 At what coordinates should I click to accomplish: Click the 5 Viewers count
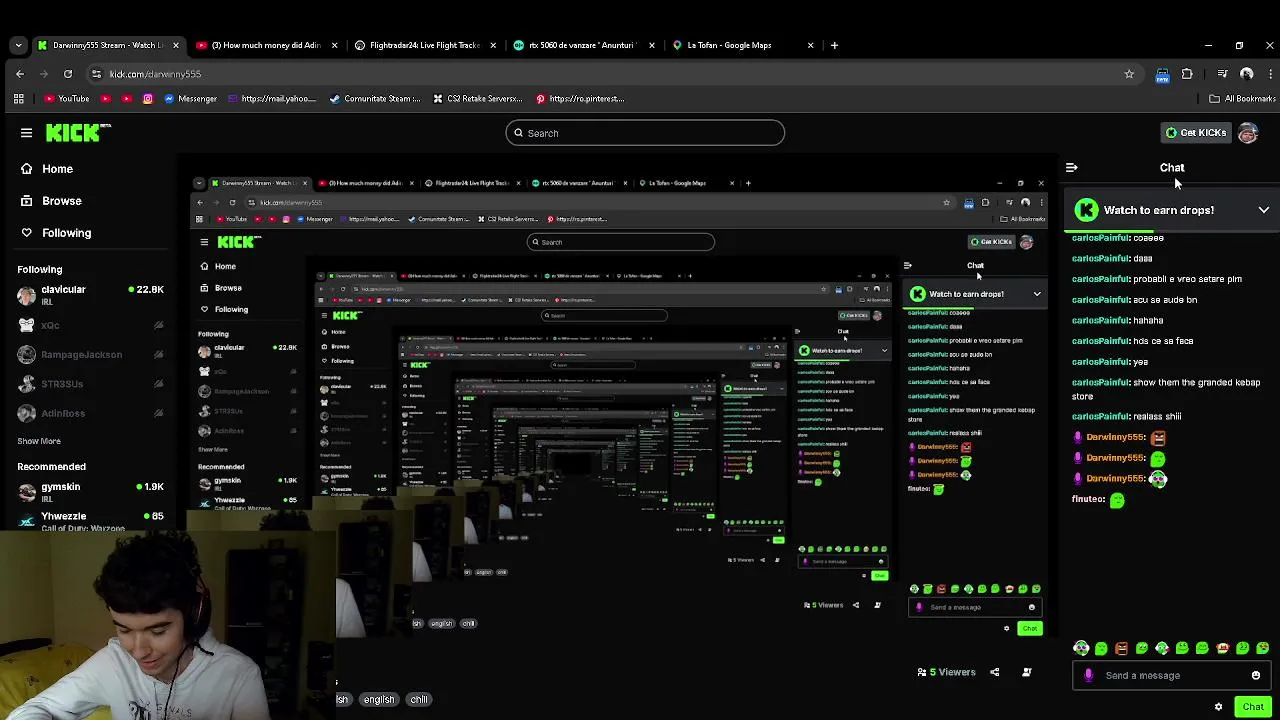tap(952, 672)
